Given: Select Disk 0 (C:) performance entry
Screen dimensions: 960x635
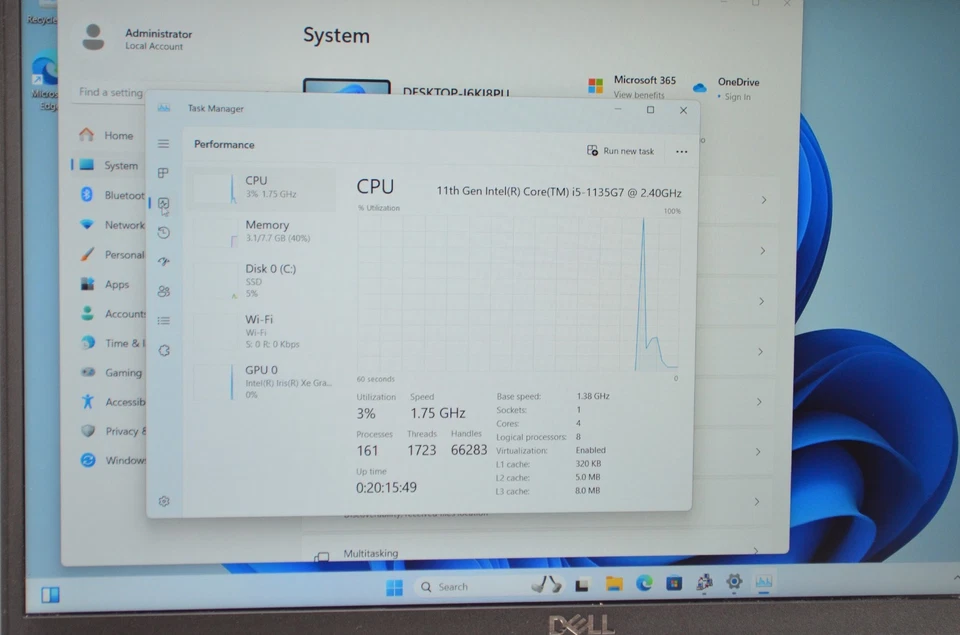Looking at the screenshot, I should 263,280.
